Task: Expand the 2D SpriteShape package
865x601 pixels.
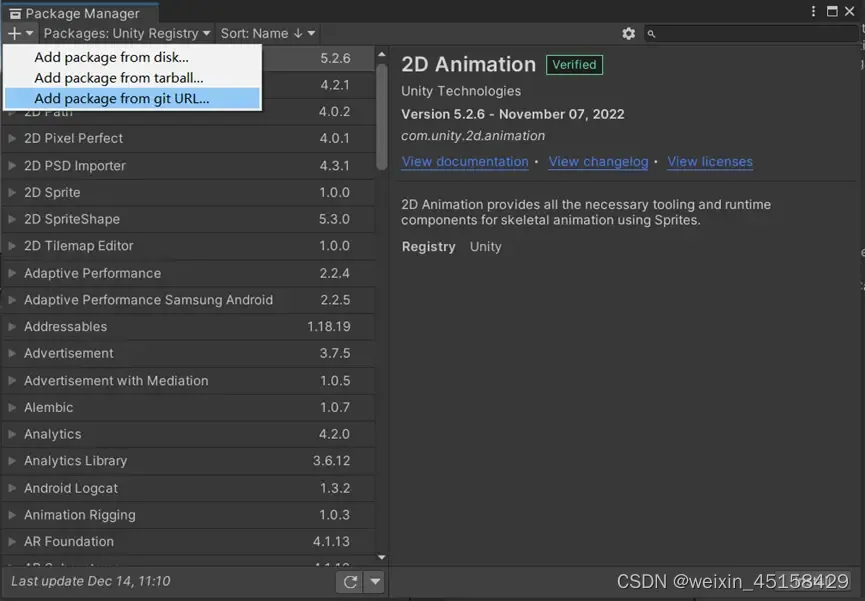Action: [x=12, y=219]
